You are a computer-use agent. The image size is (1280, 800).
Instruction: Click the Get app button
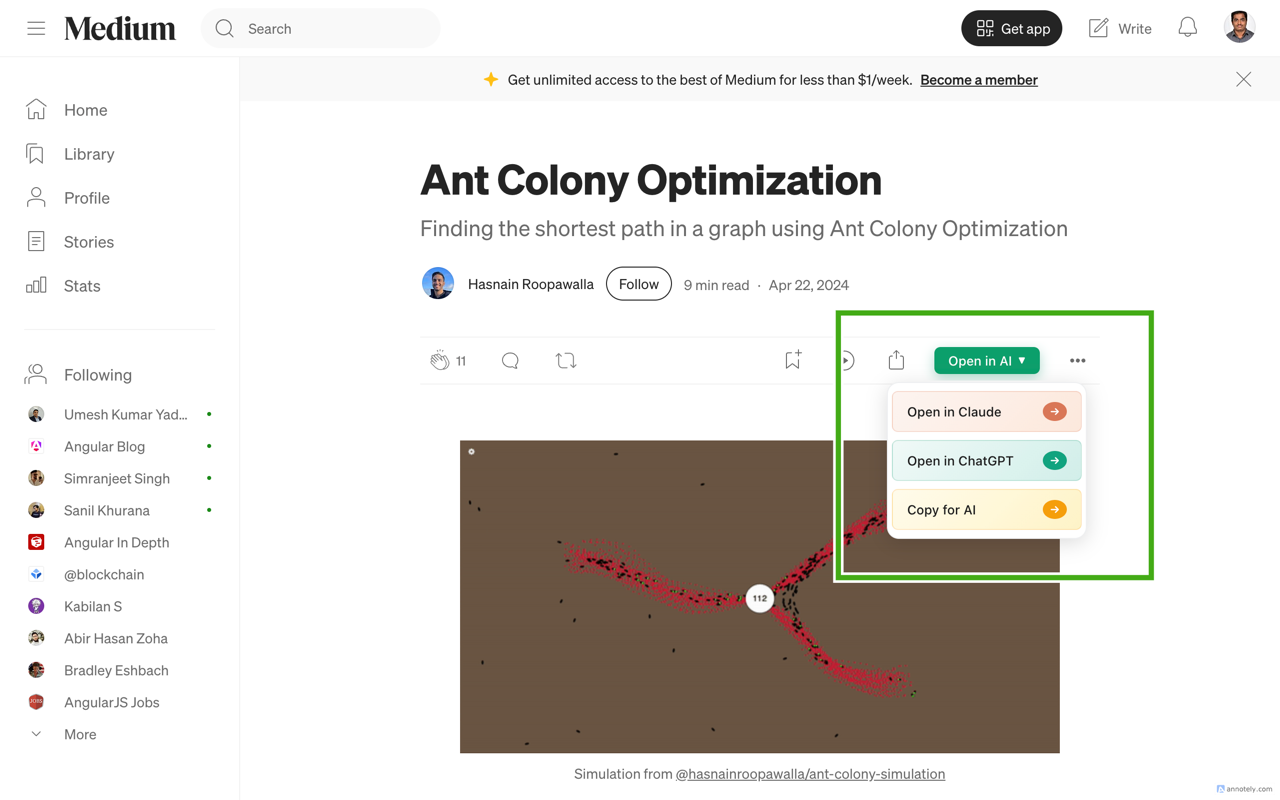tap(1012, 28)
